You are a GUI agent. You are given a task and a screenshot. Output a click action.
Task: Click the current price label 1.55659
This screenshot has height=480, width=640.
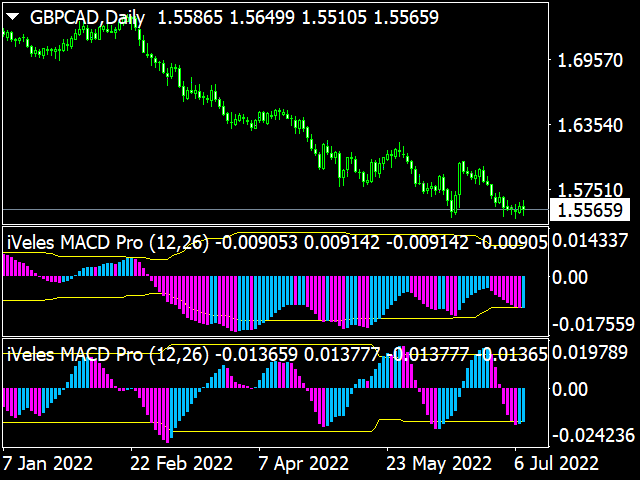[x=590, y=210]
